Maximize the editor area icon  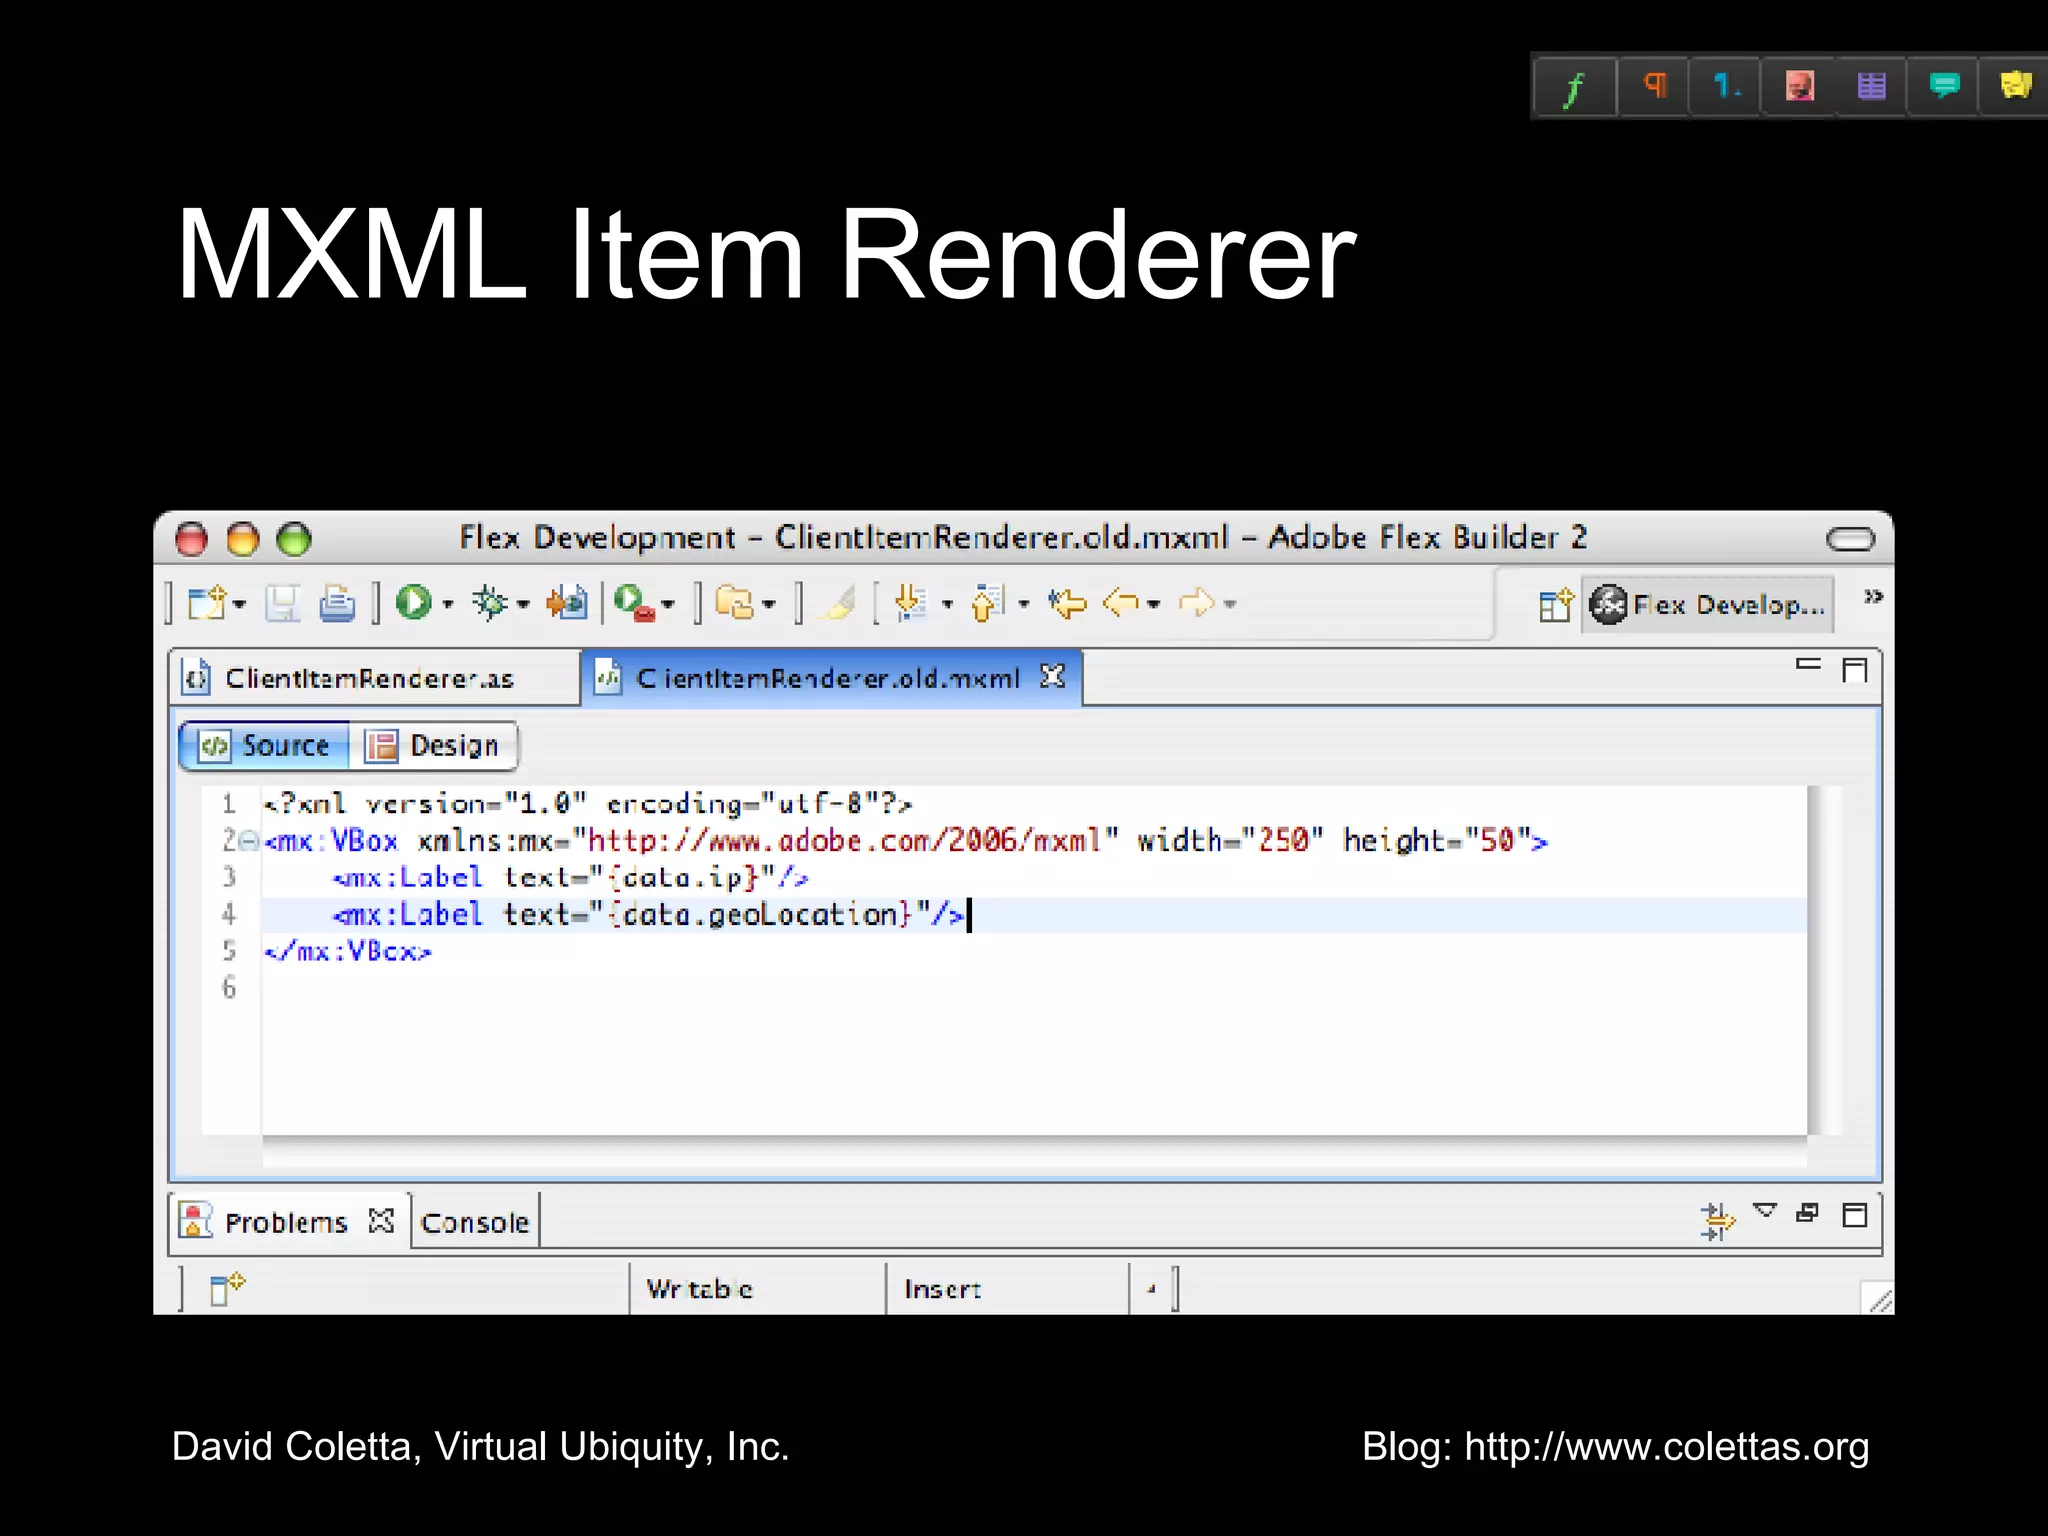click(x=1855, y=669)
